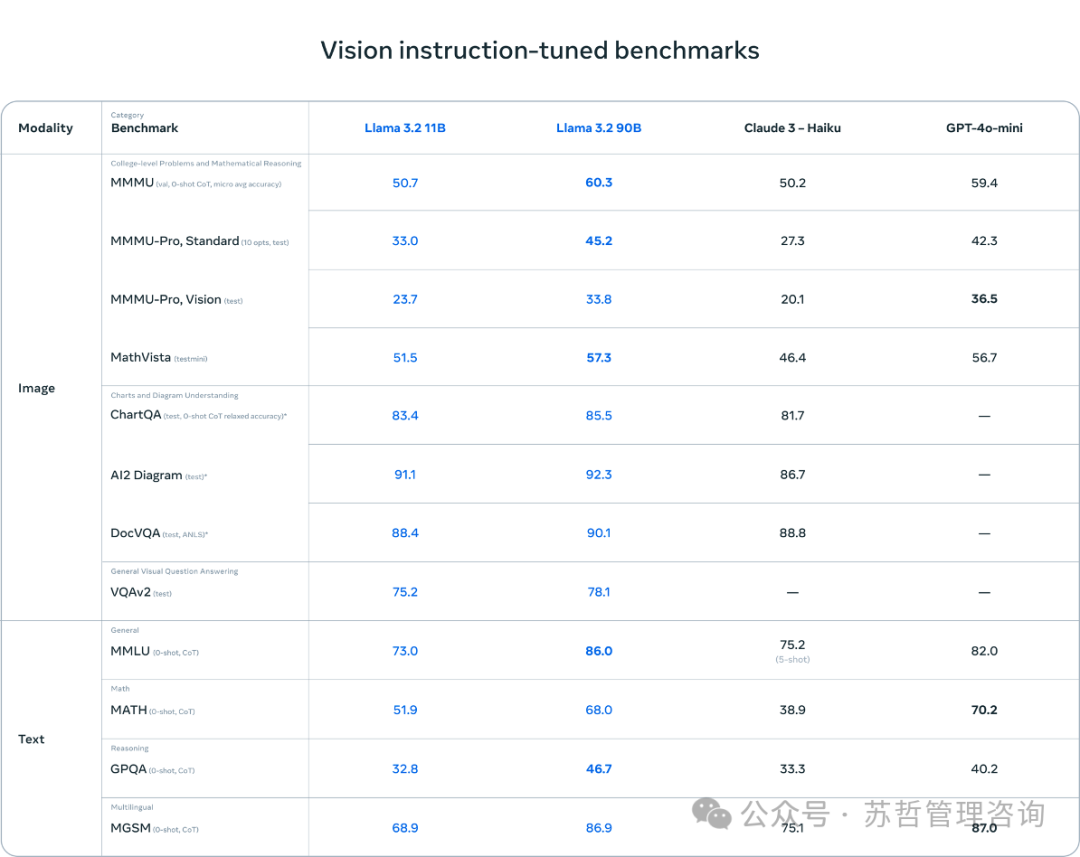Image resolution: width=1080 pixels, height=857 pixels.
Task: Select the GPT-4o-mini column header
Action: pyautogui.click(x=984, y=128)
